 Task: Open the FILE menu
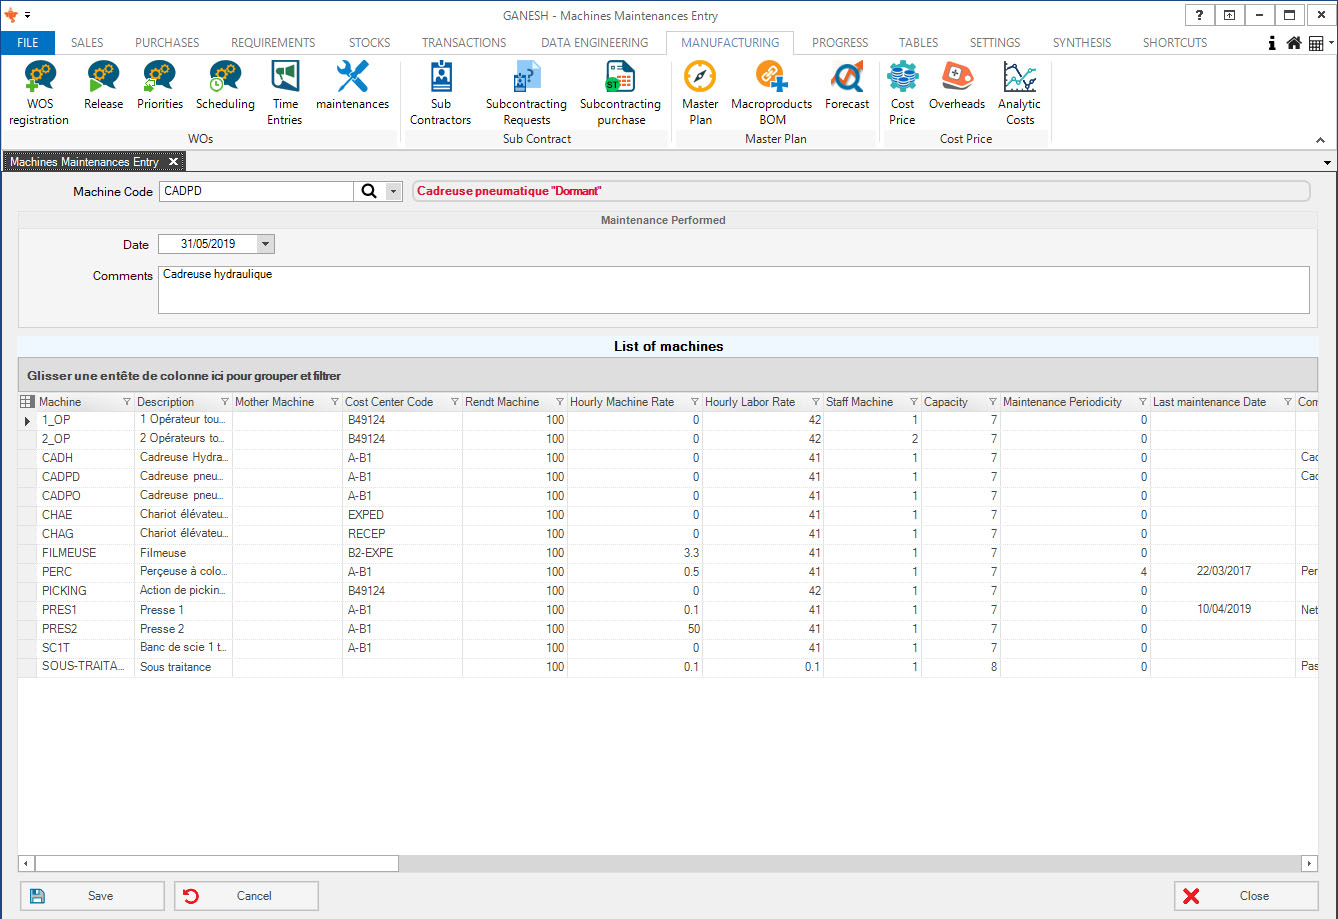pos(28,43)
